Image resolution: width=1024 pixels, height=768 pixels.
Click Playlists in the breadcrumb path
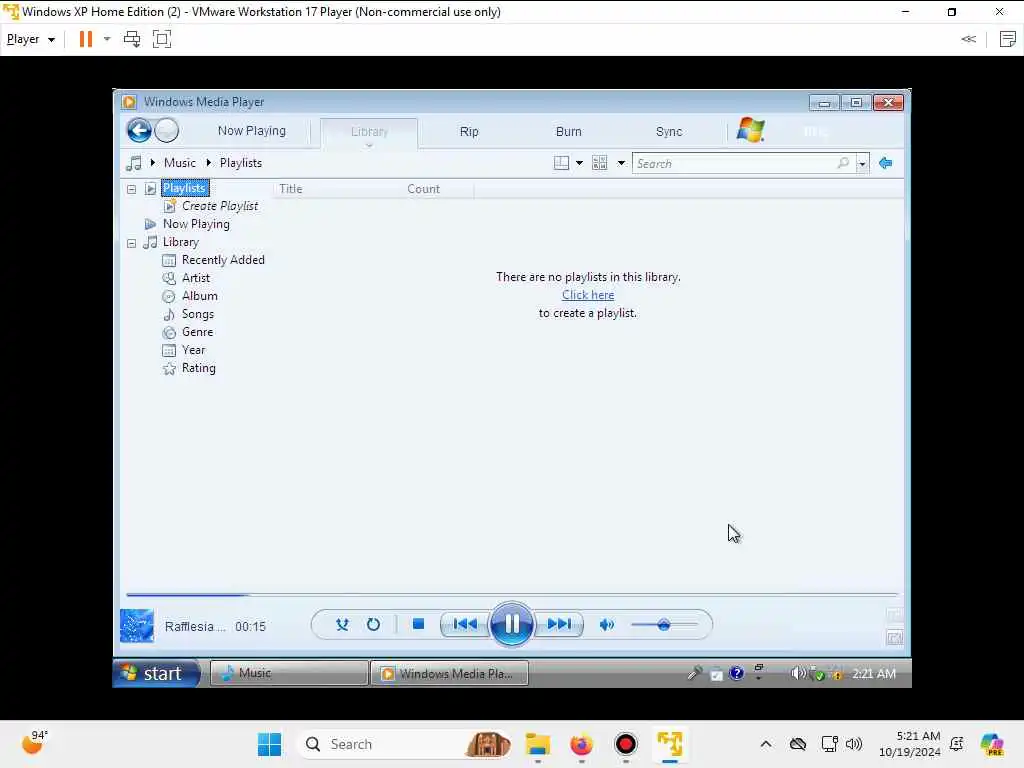(x=240, y=163)
